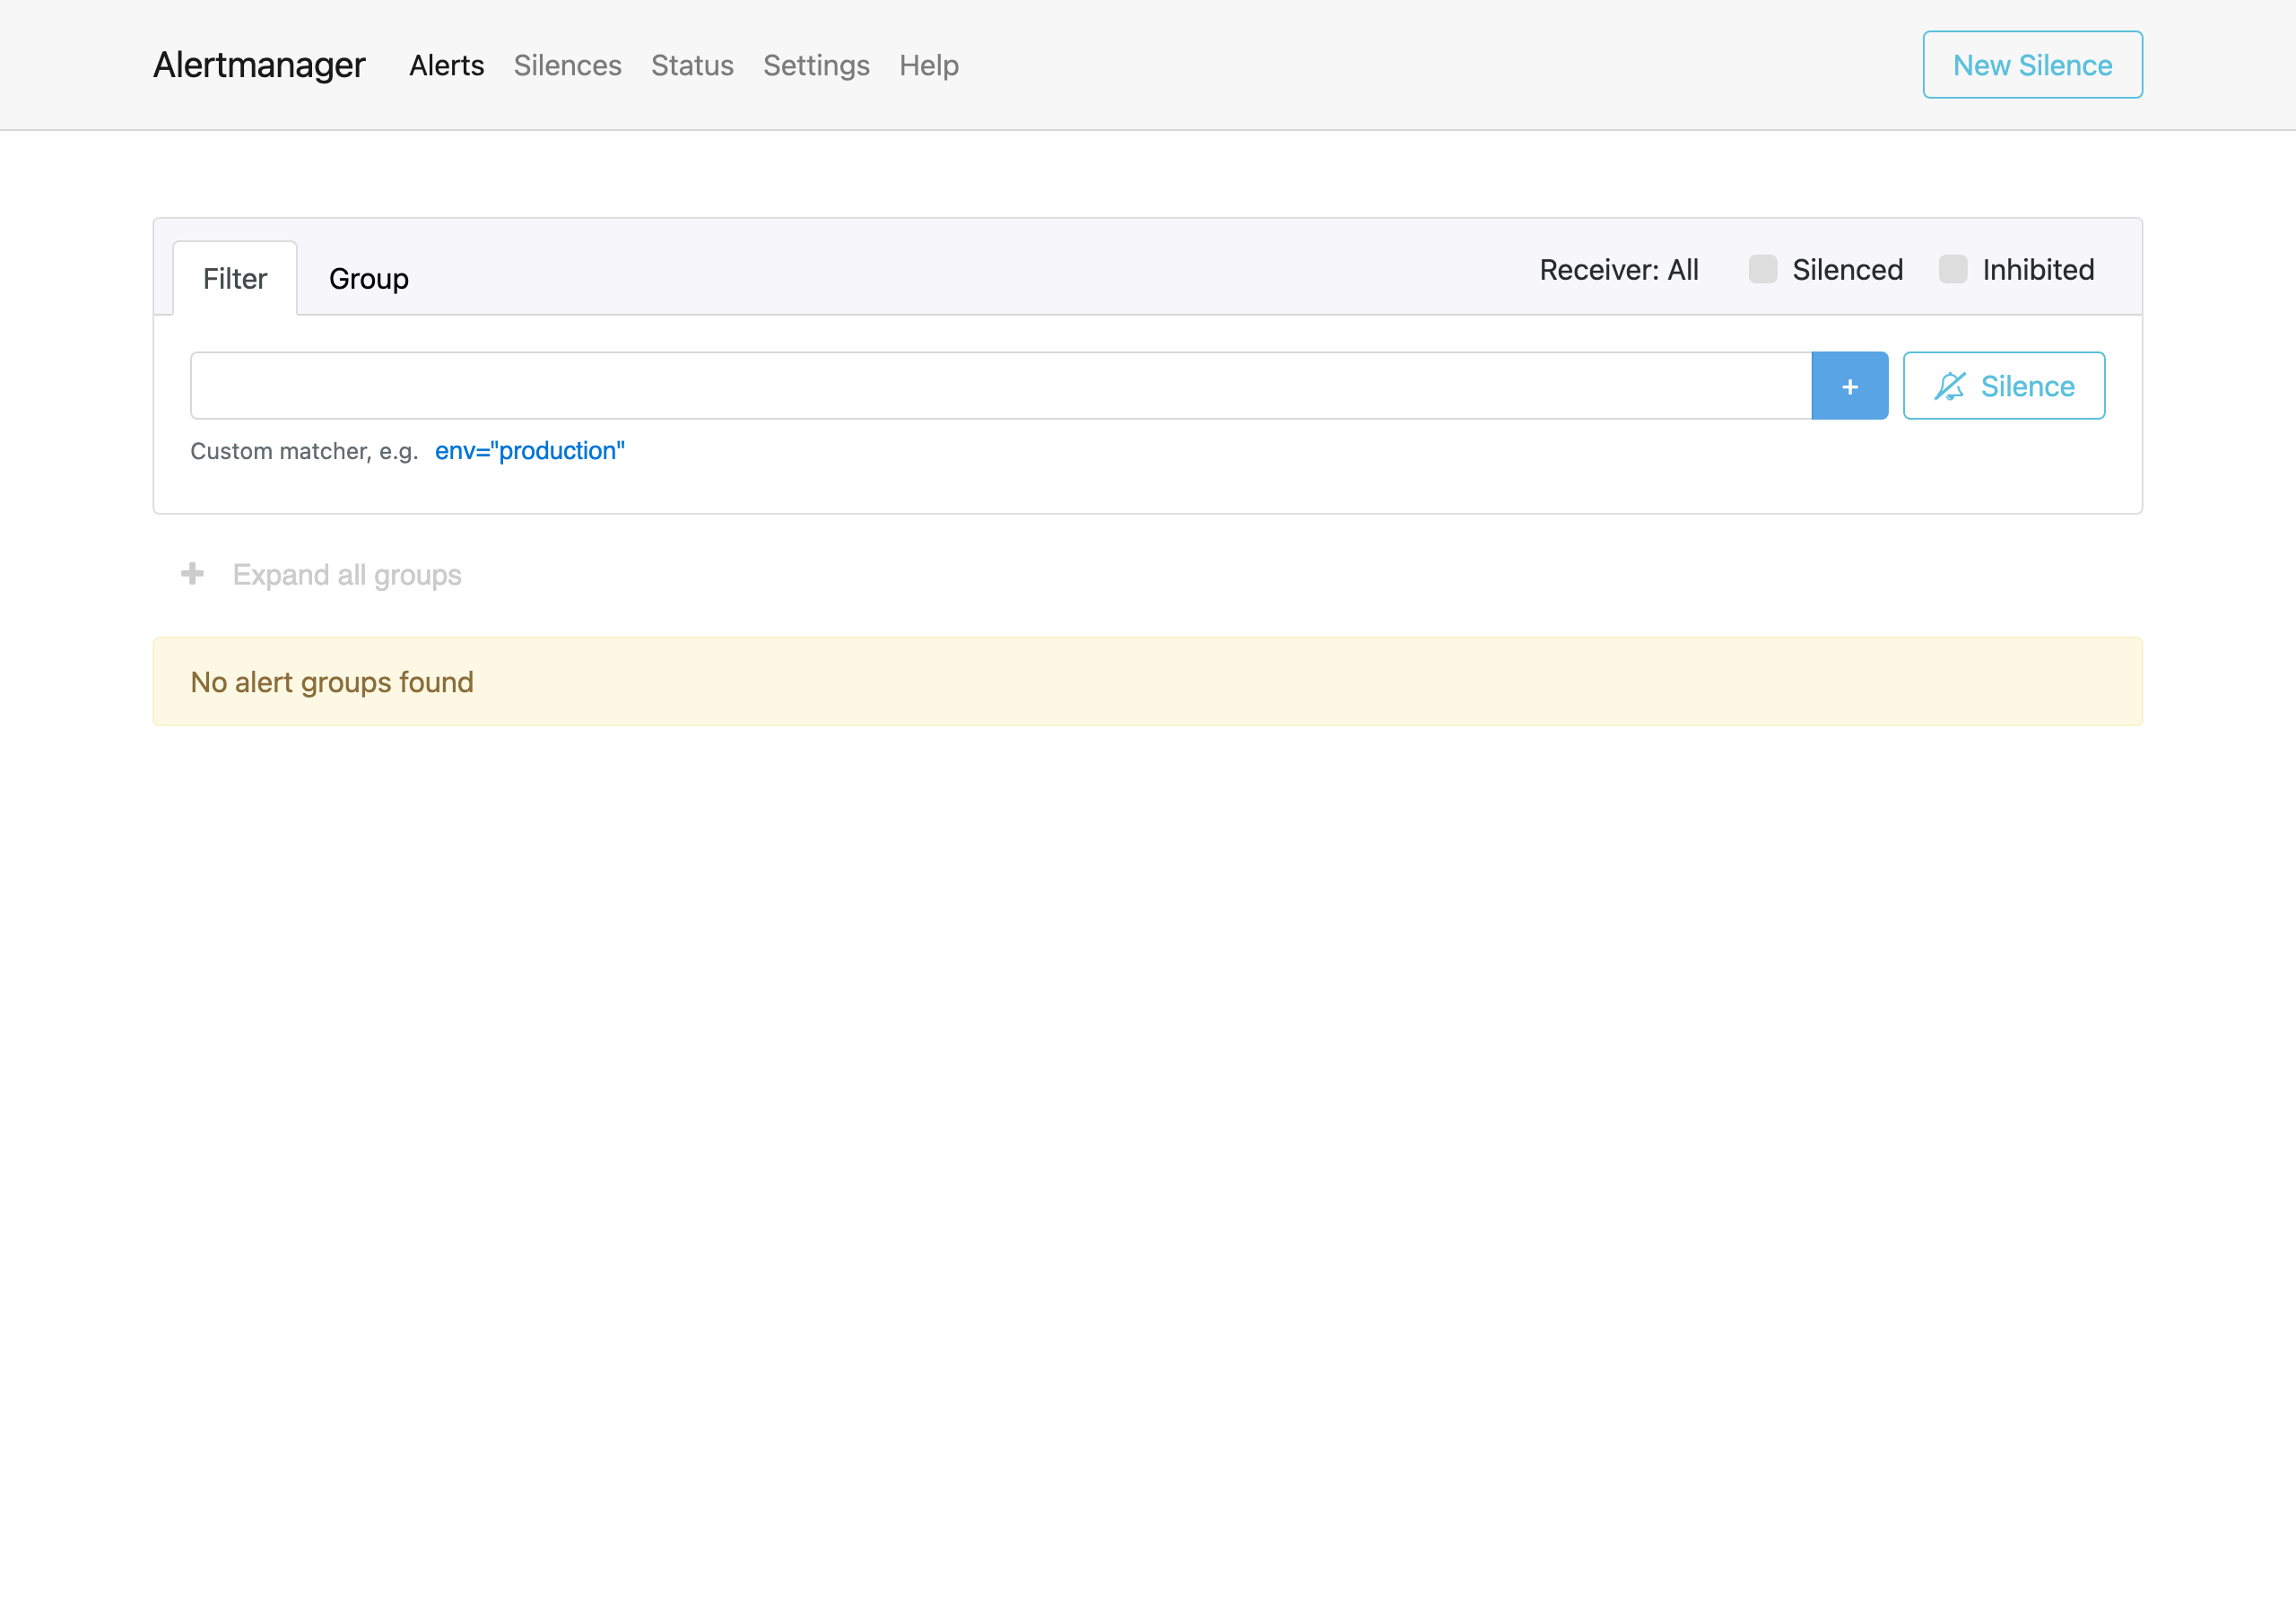Go to the Silences page
The image size is (2296, 1614).
point(567,65)
